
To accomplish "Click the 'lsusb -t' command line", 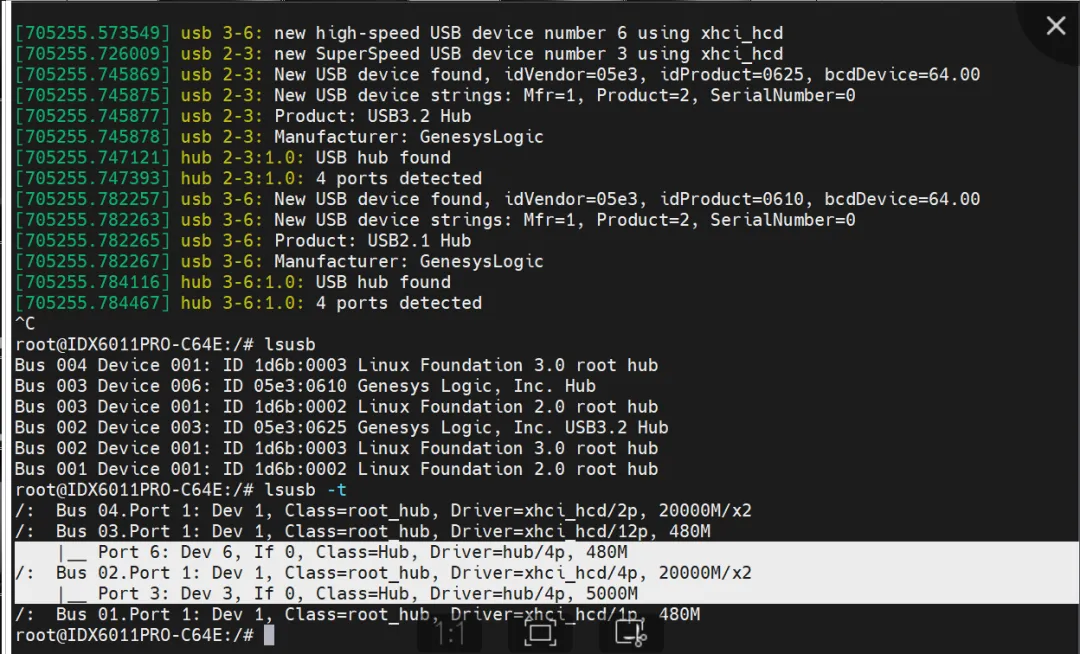I will (180, 489).
